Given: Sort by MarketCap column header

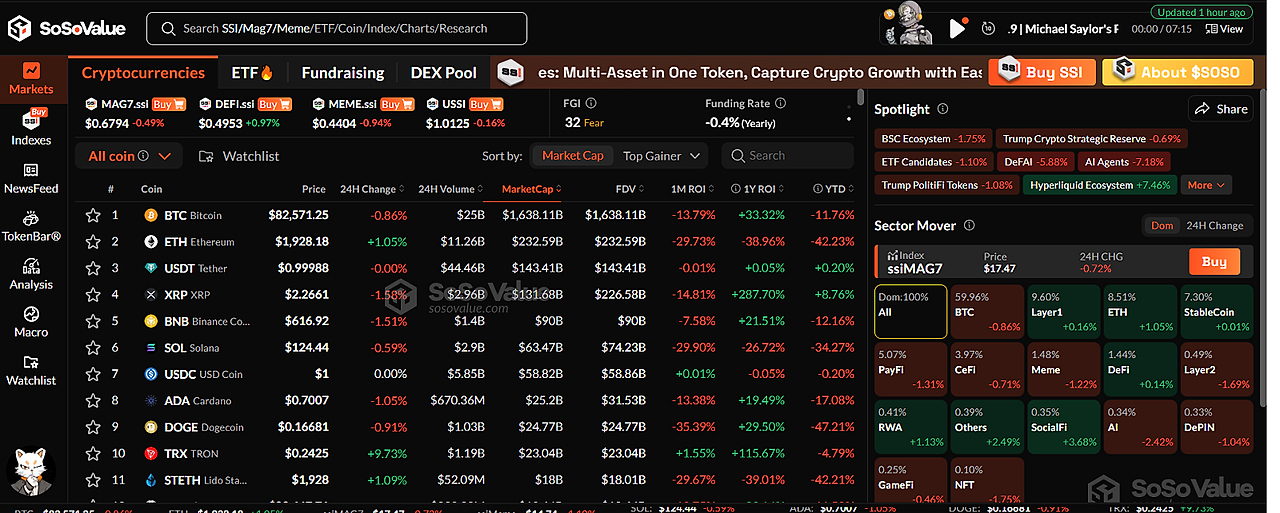Looking at the screenshot, I should click(x=532, y=189).
